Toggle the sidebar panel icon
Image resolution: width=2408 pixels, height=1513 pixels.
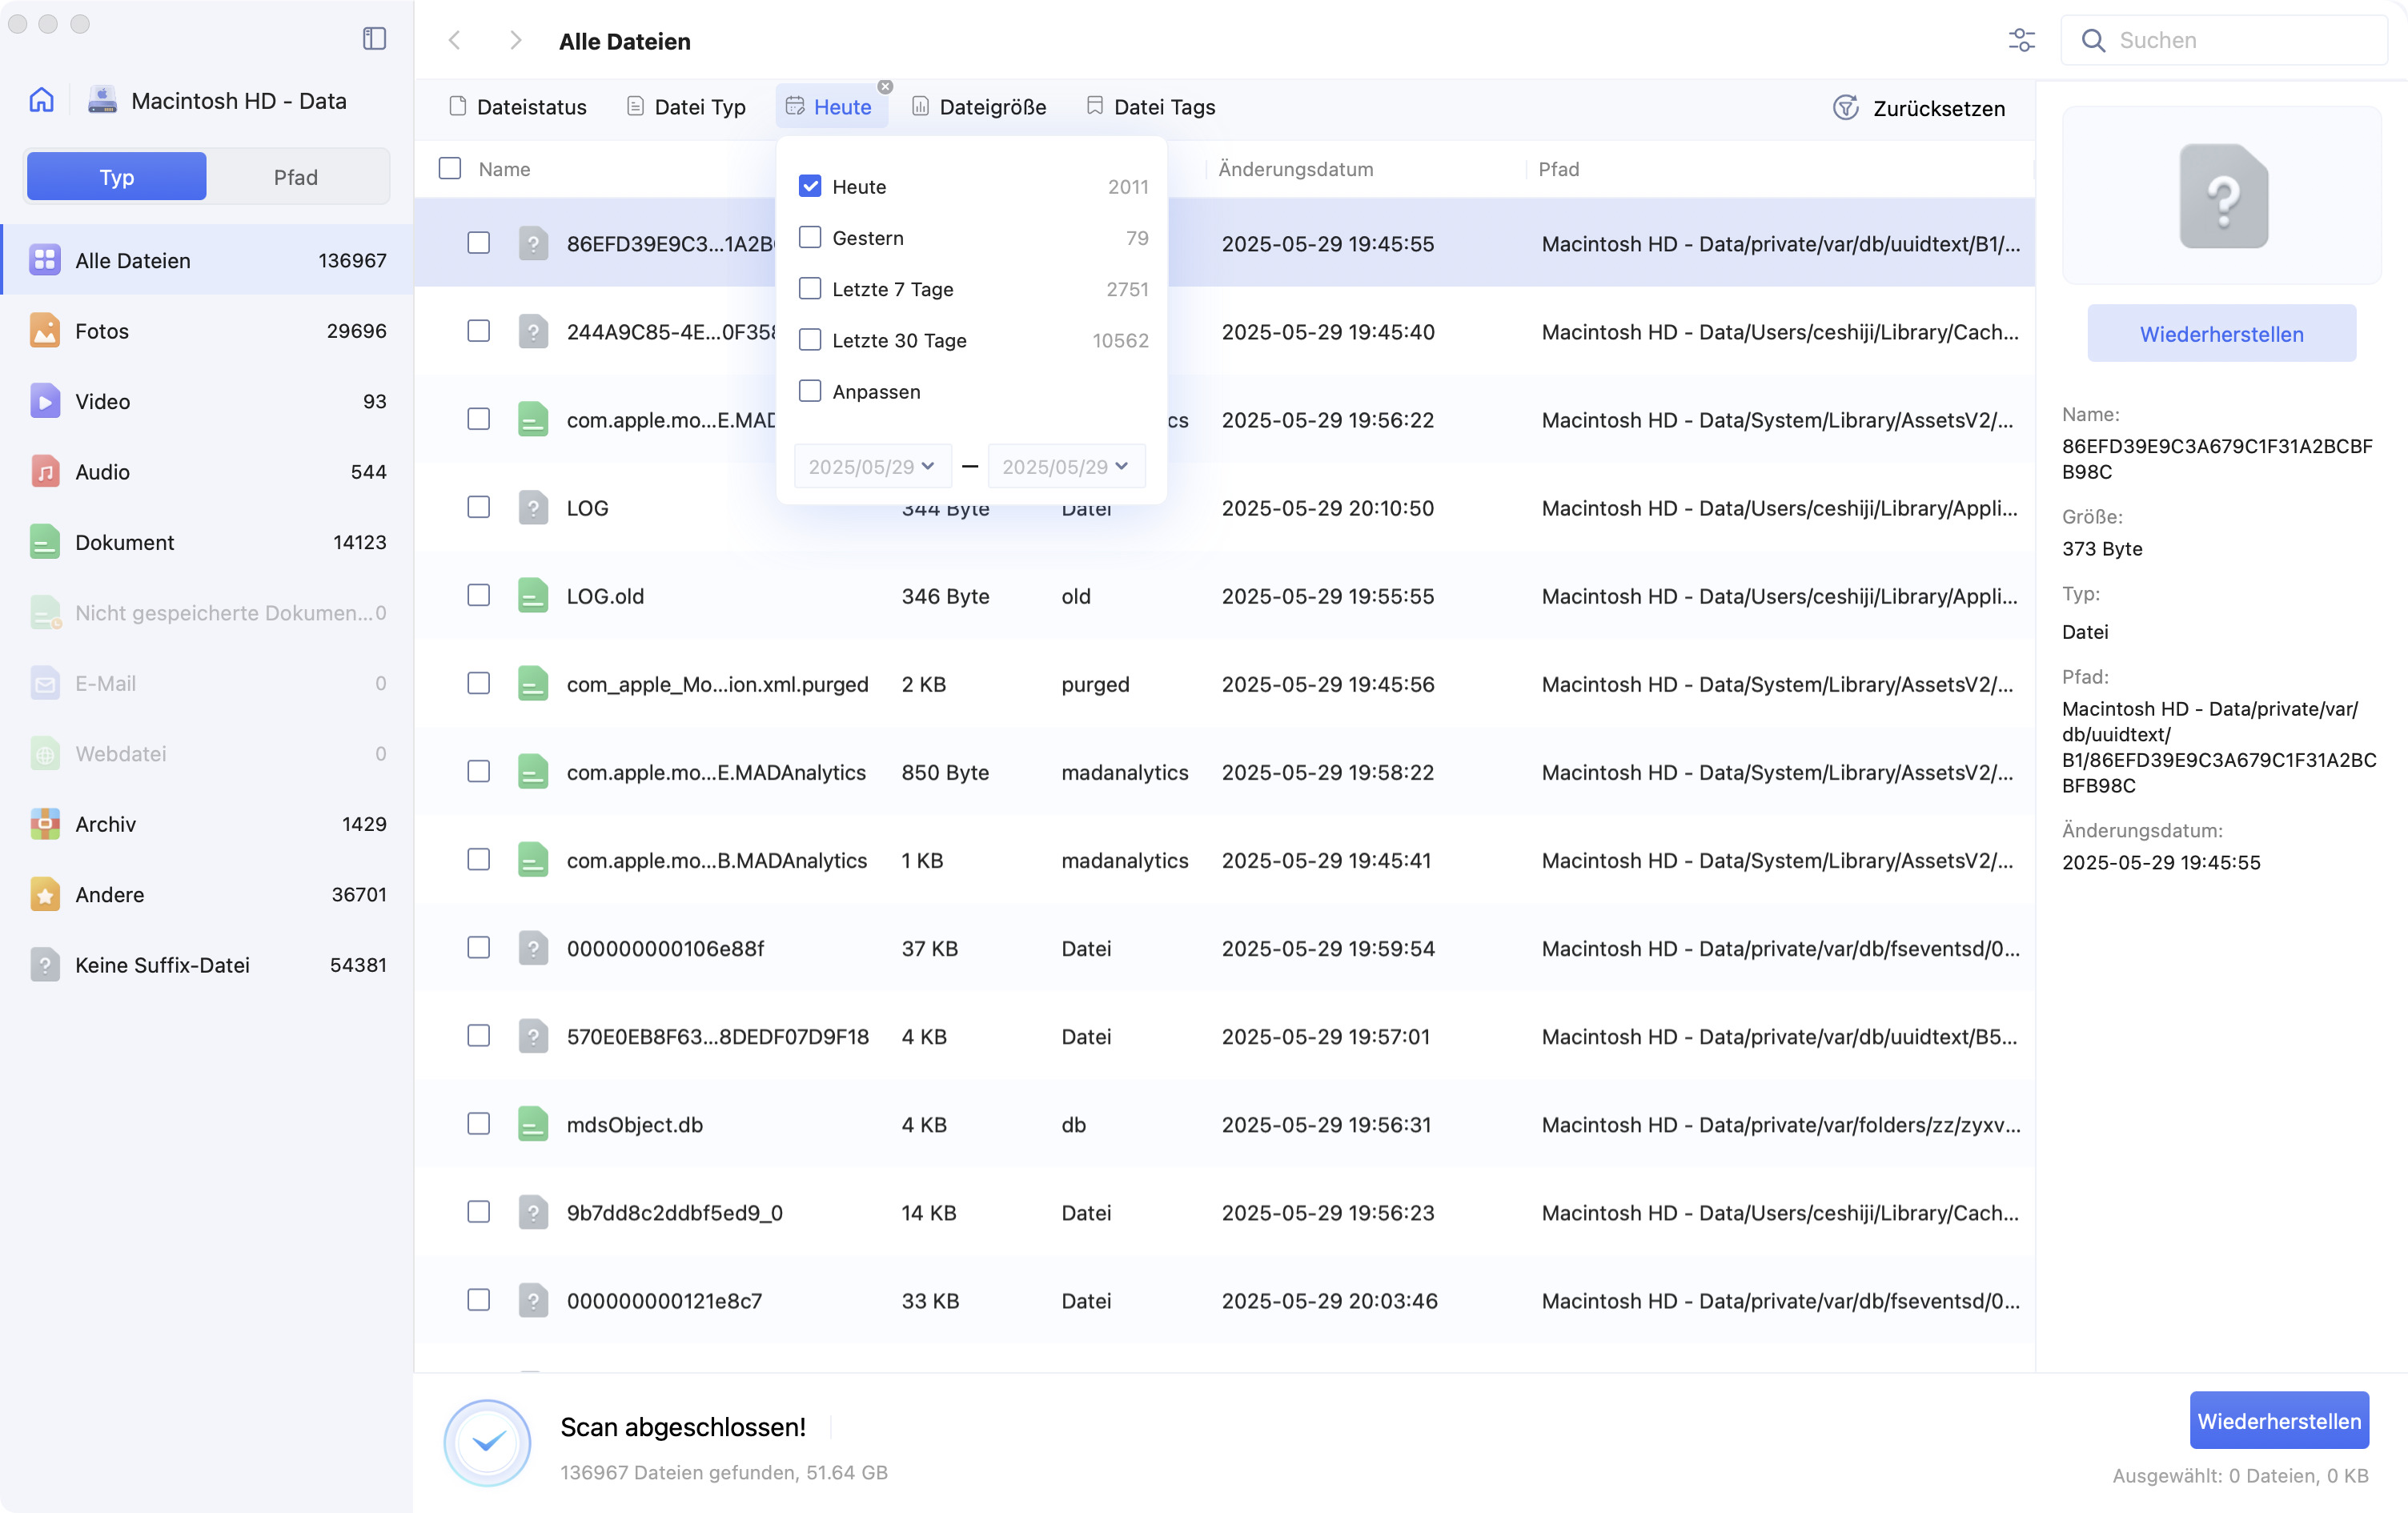pyautogui.click(x=374, y=38)
